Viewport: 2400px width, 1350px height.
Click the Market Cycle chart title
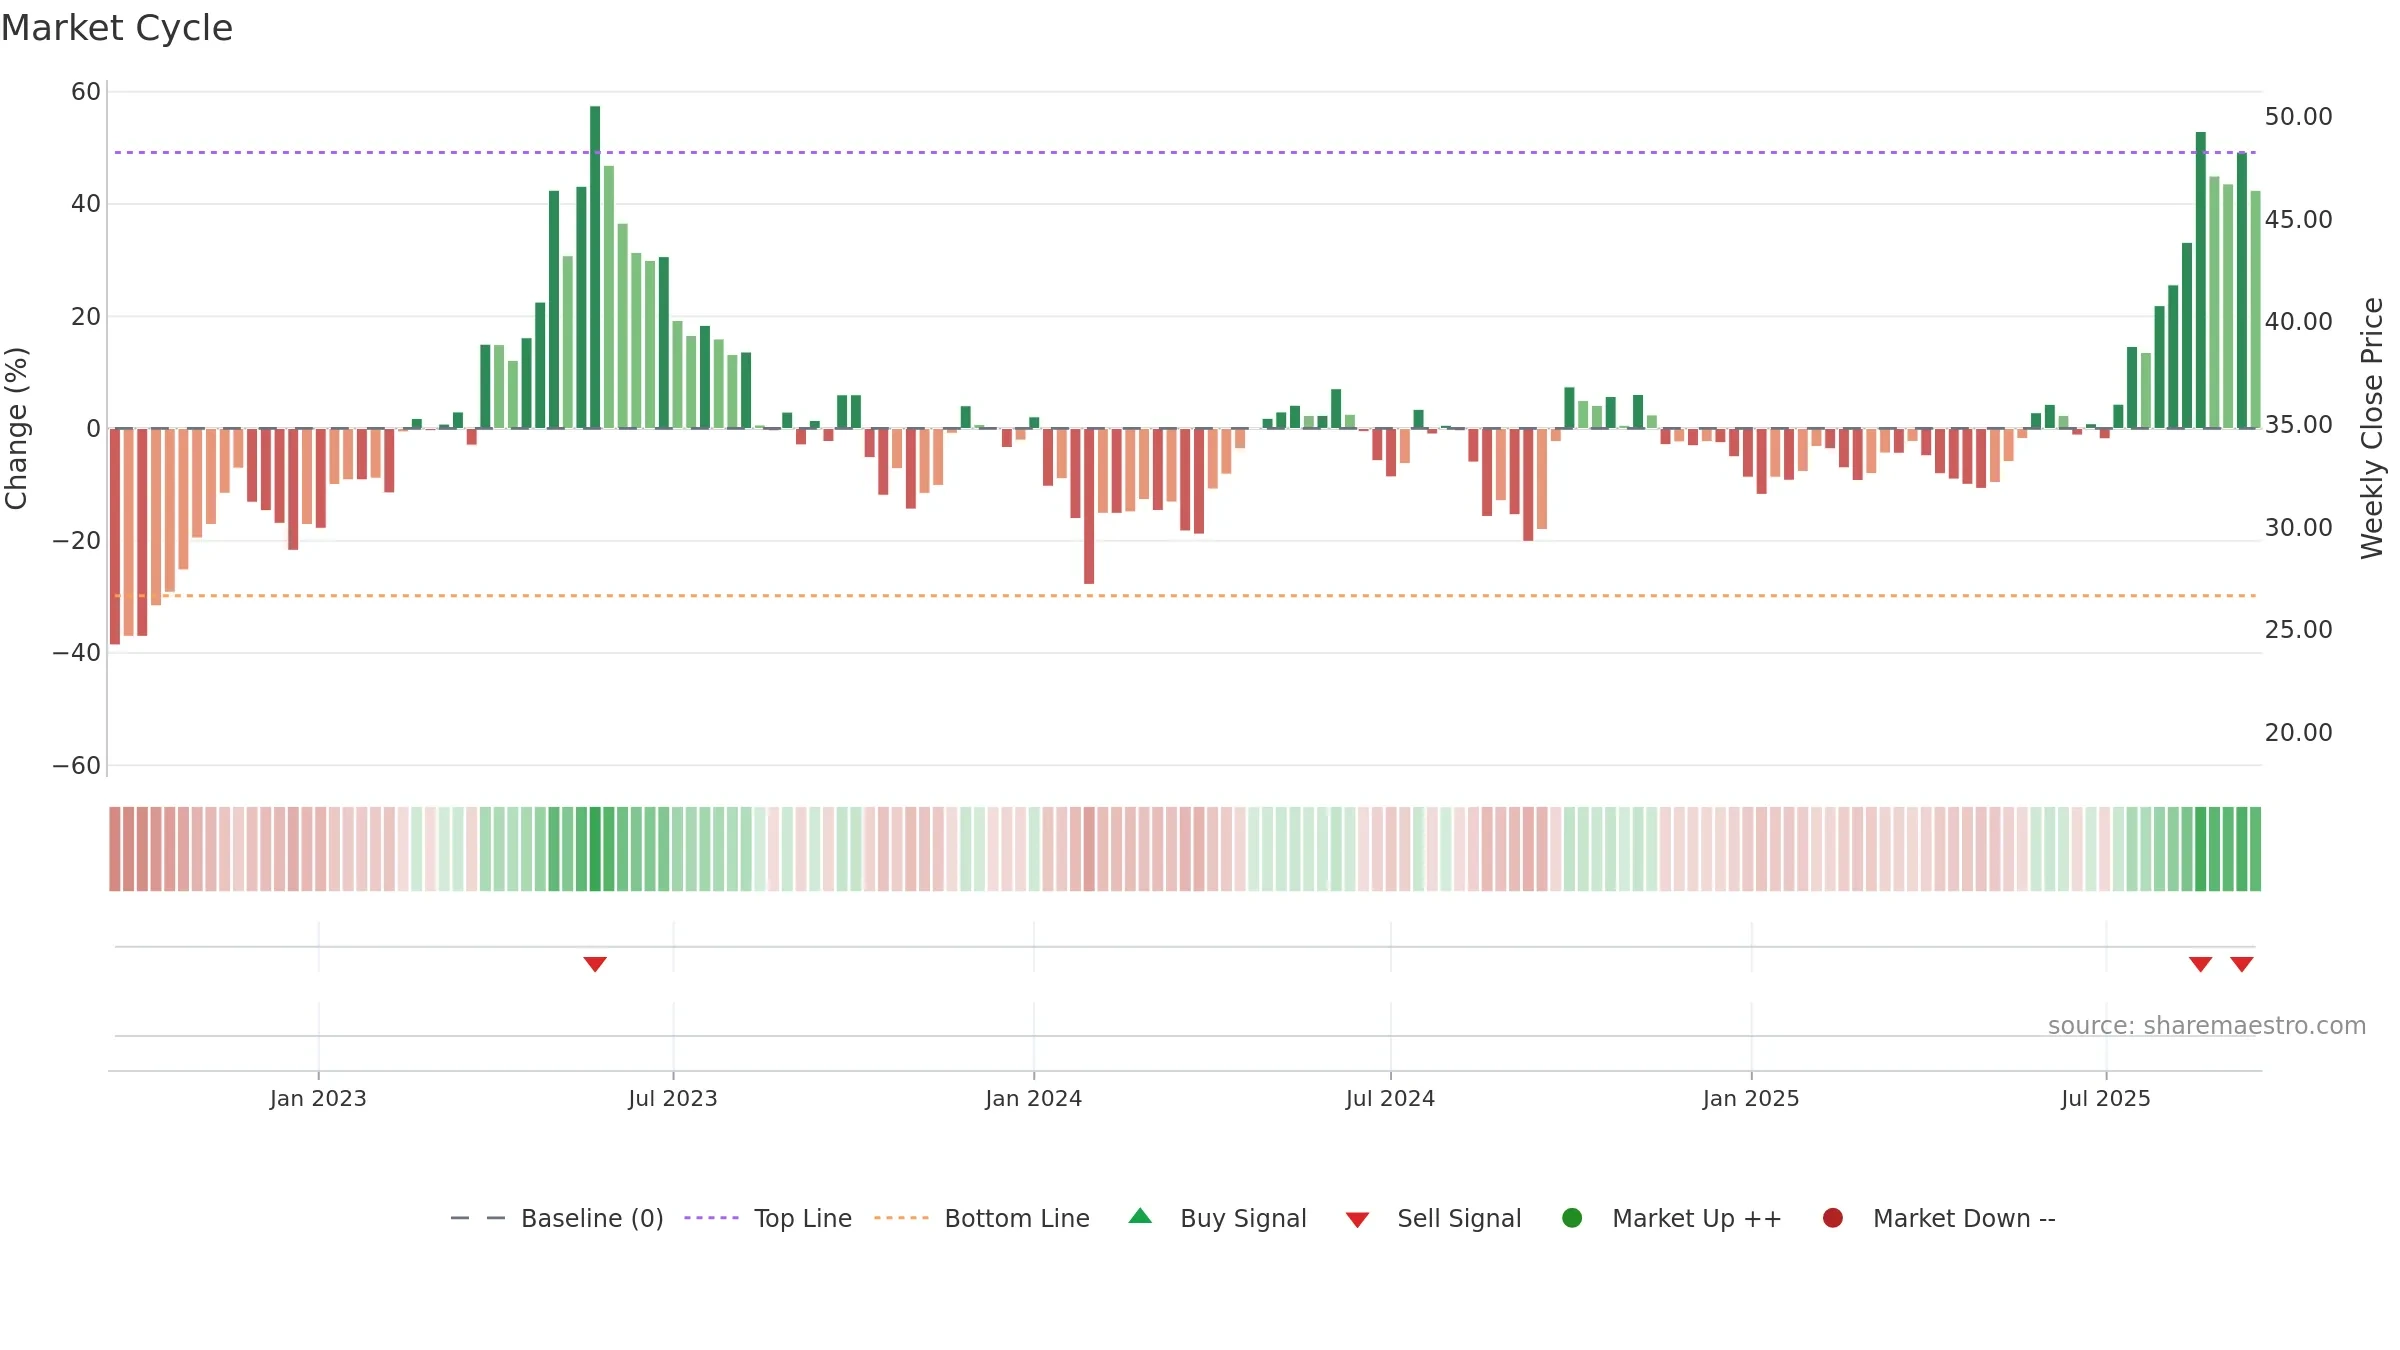(x=117, y=28)
